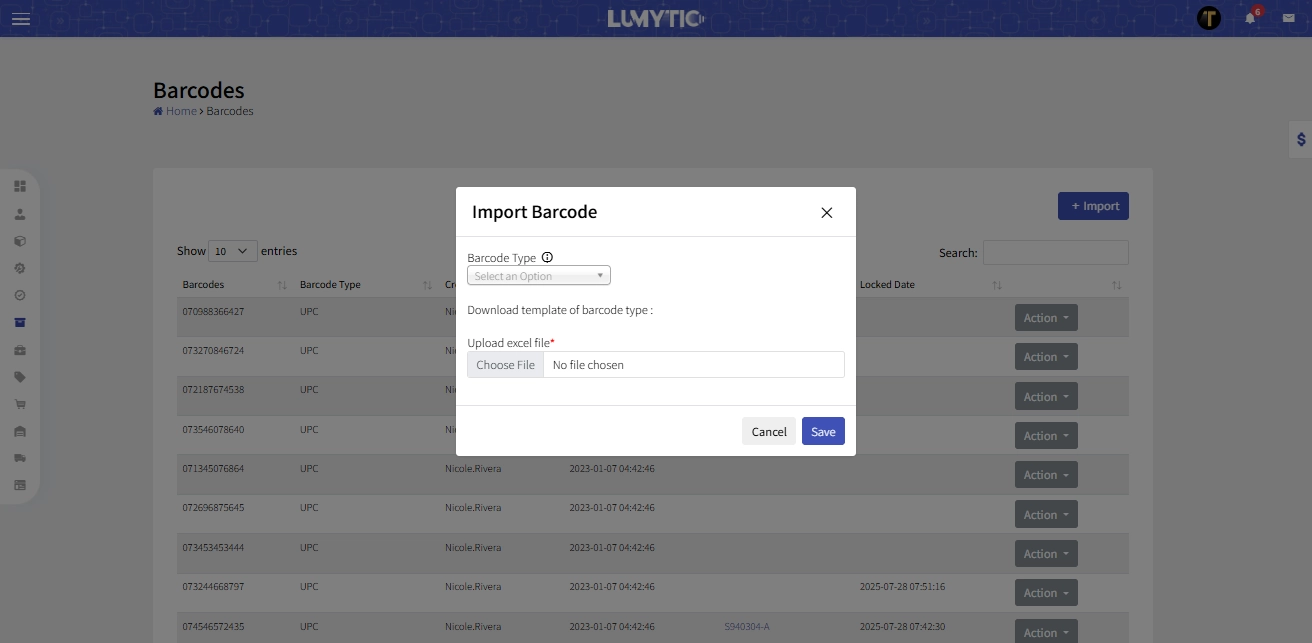The image size is (1312, 643).
Task: Open the Dashboard grid icon in sidebar
Action: [x=20, y=186]
